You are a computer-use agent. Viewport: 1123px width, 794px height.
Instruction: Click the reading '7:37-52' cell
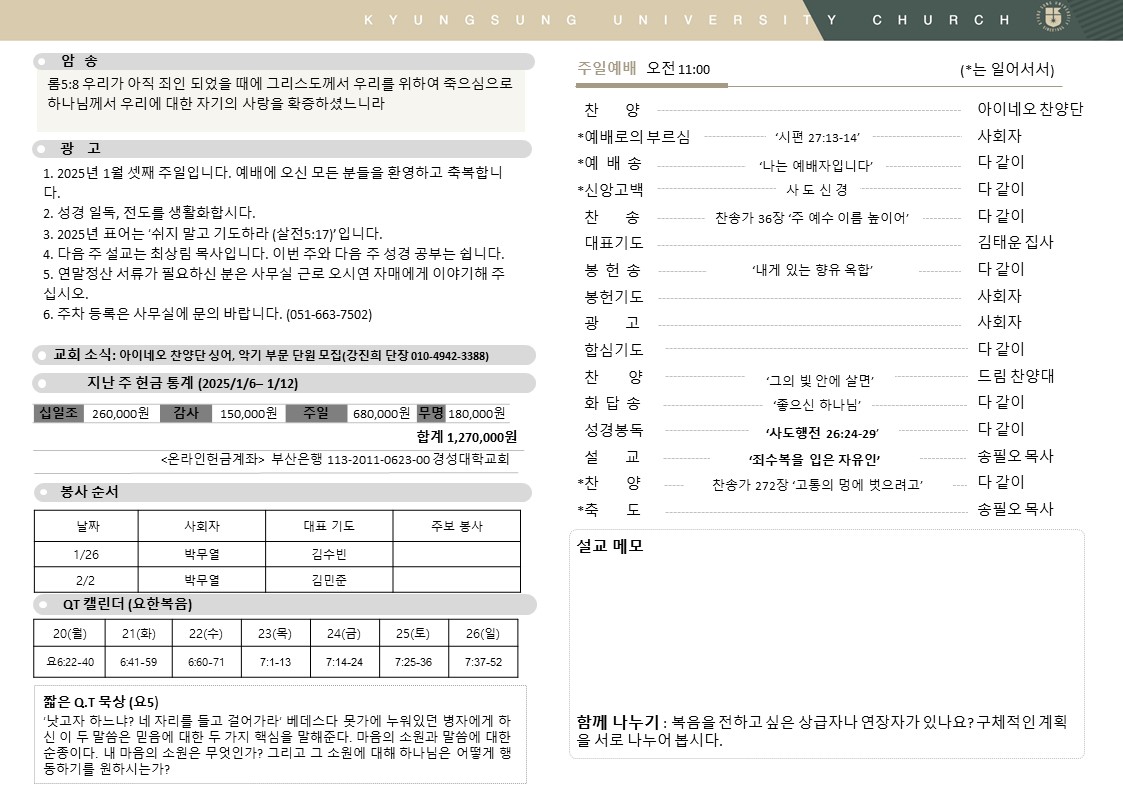[483, 662]
